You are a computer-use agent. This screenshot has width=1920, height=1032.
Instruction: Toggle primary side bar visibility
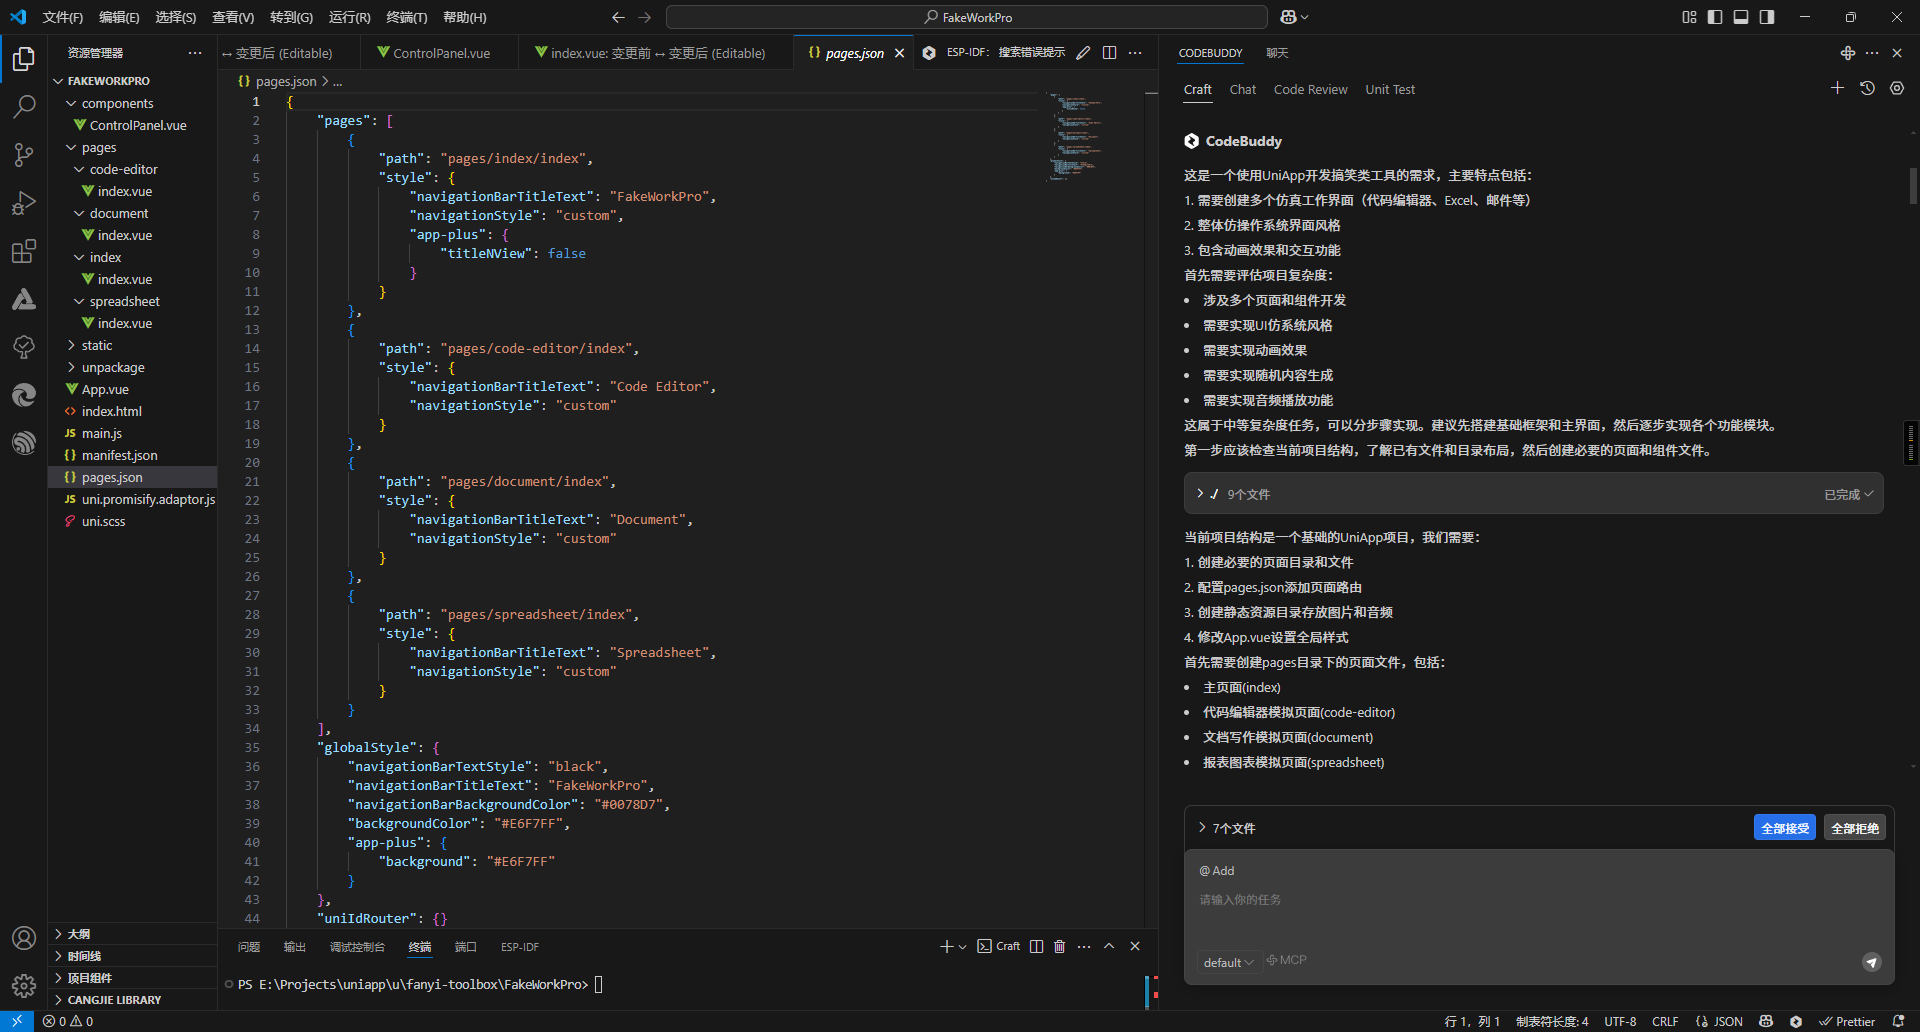(x=1715, y=17)
